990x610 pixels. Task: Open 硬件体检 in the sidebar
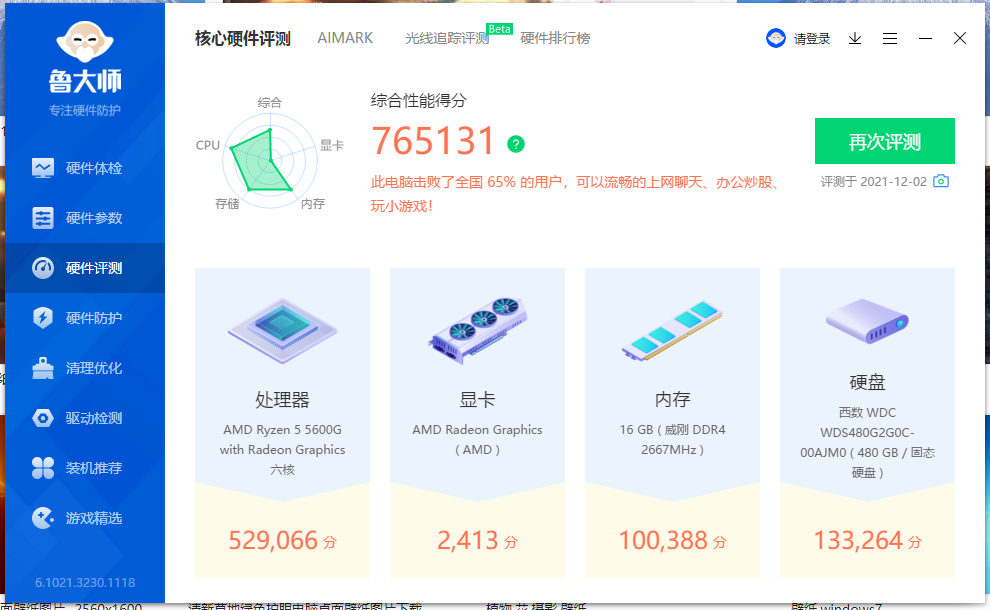point(85,168)
